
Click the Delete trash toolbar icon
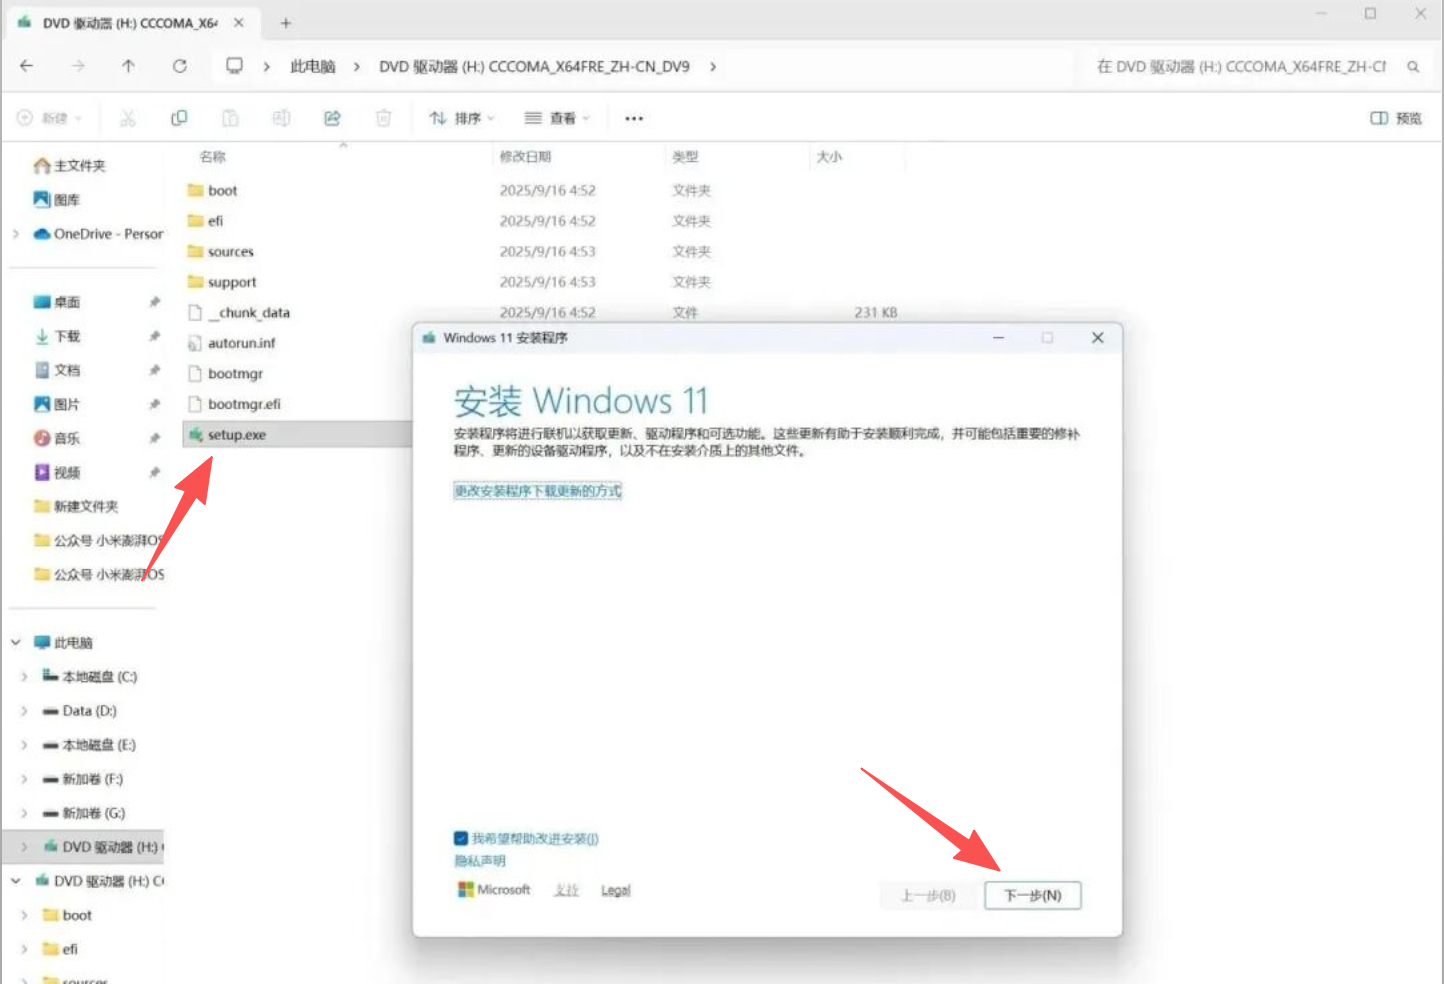point(383,118)
